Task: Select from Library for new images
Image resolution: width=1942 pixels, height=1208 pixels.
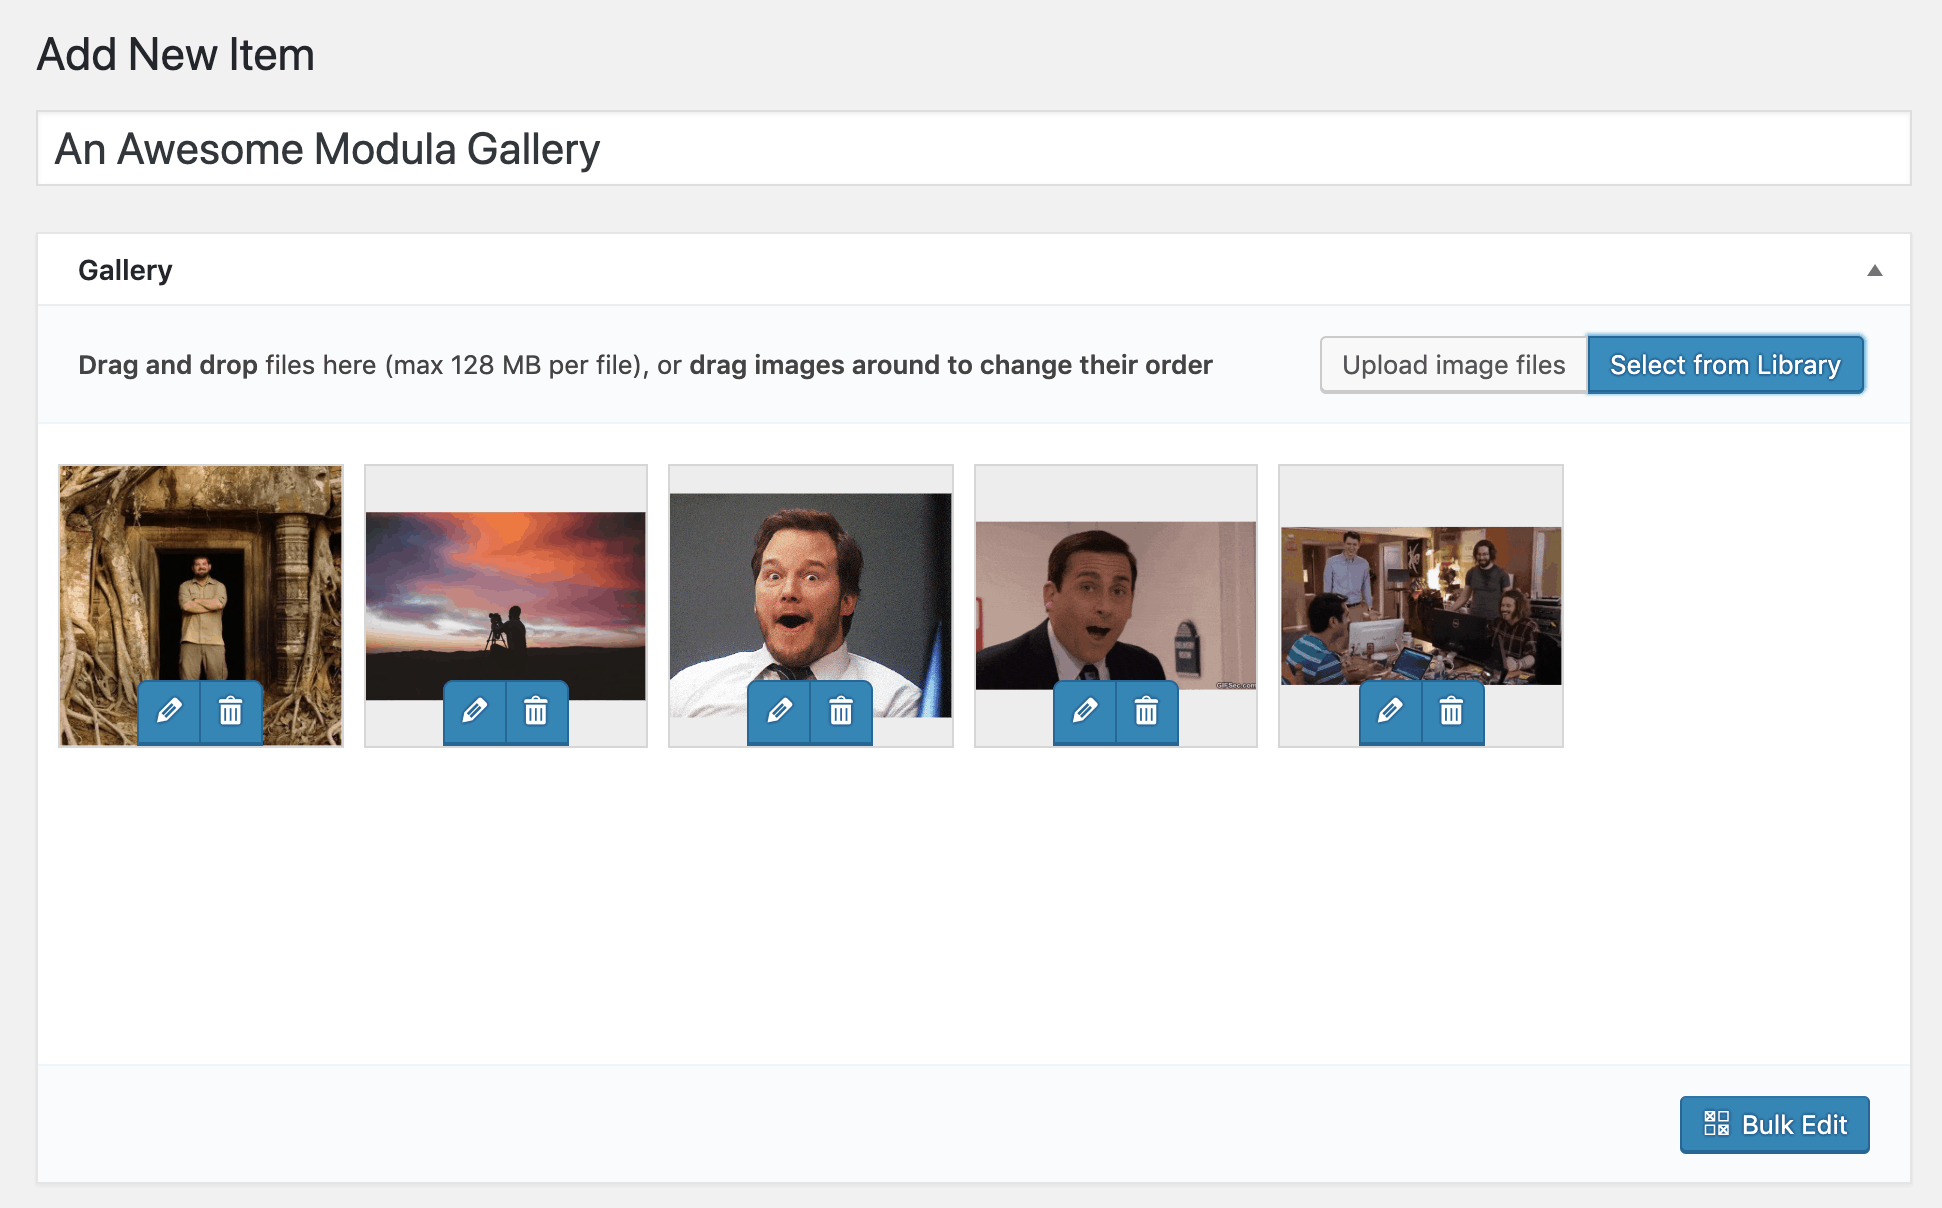Action: tap(1725, 364)
